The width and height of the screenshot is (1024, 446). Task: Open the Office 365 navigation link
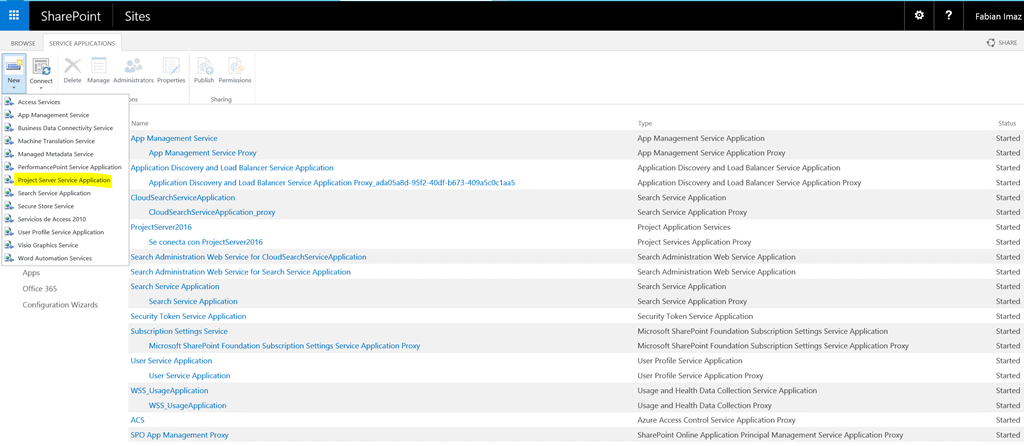(x=41, y=289)
